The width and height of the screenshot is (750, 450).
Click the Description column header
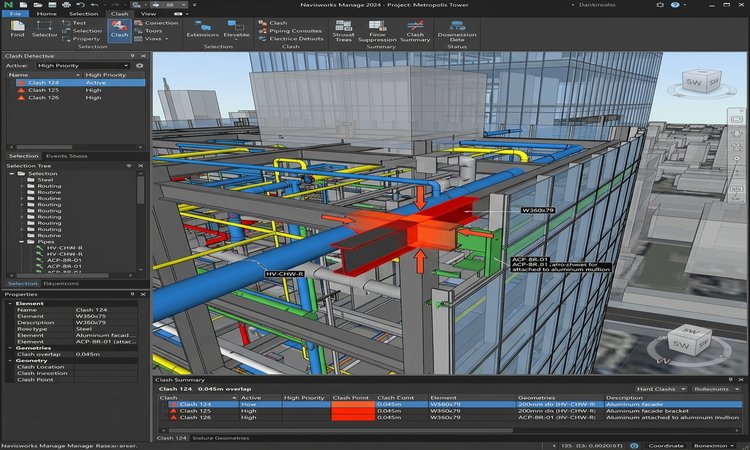click(673, 398)
